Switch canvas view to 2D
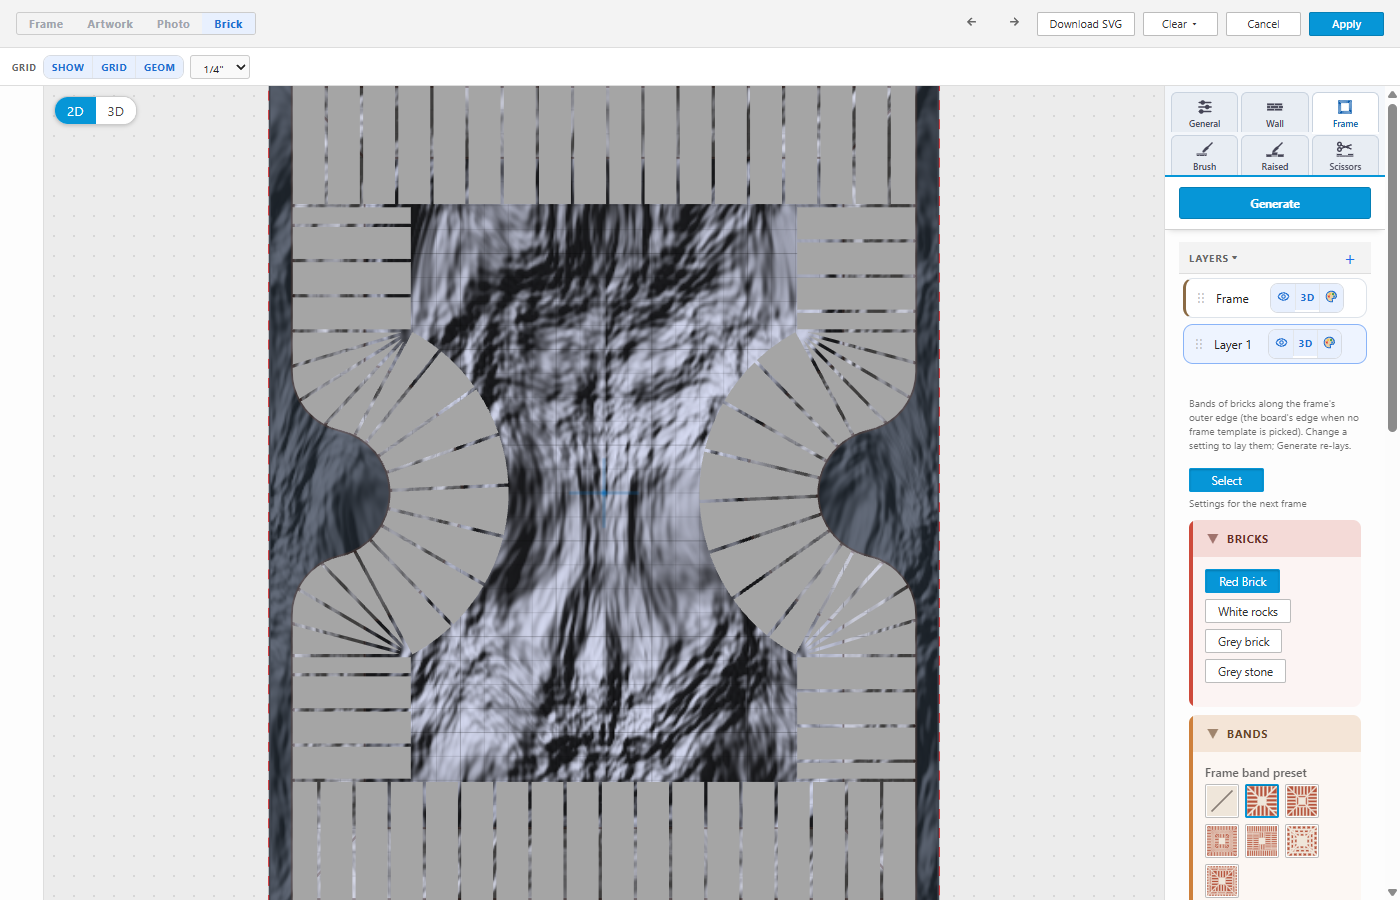Screen dimensions: 1400x900 point(75,111)
